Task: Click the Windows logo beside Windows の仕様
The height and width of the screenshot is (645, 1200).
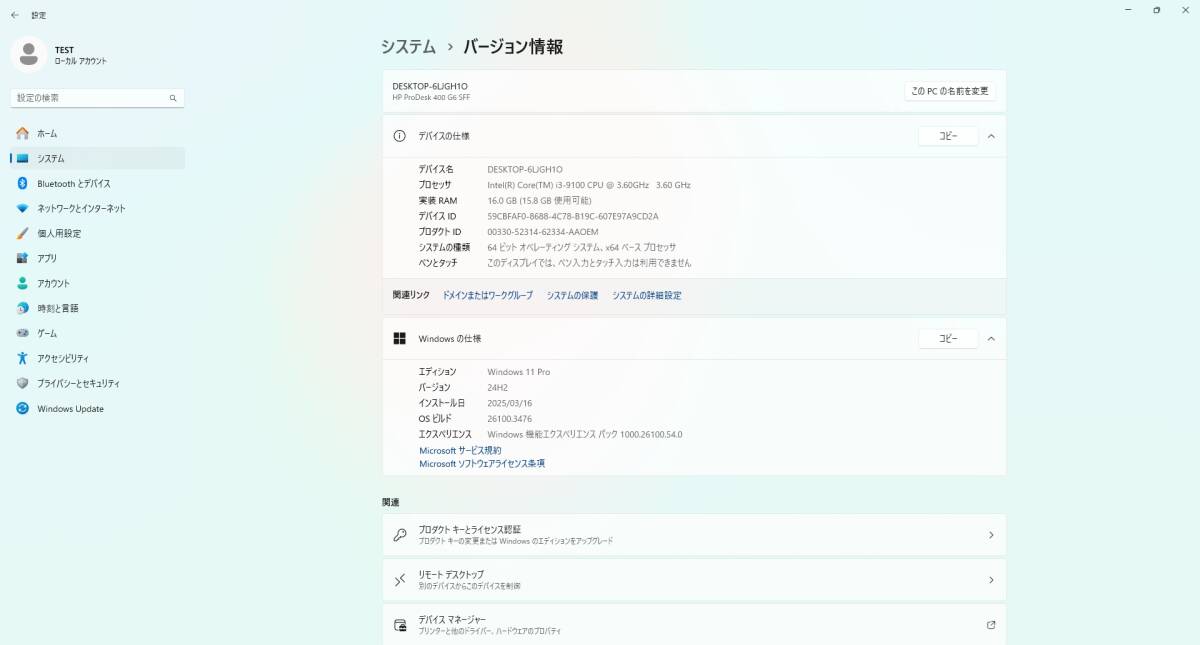Action: tap(399, 339)
